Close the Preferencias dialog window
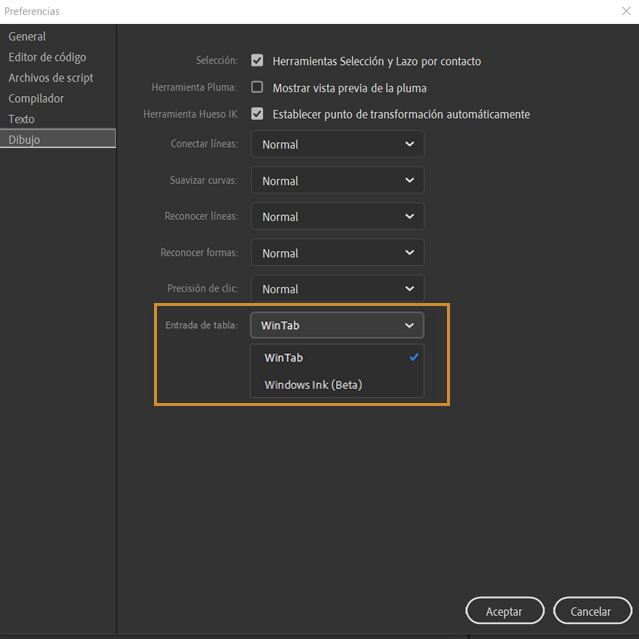This screenshot has width=639, height=639. coord(625,11)
